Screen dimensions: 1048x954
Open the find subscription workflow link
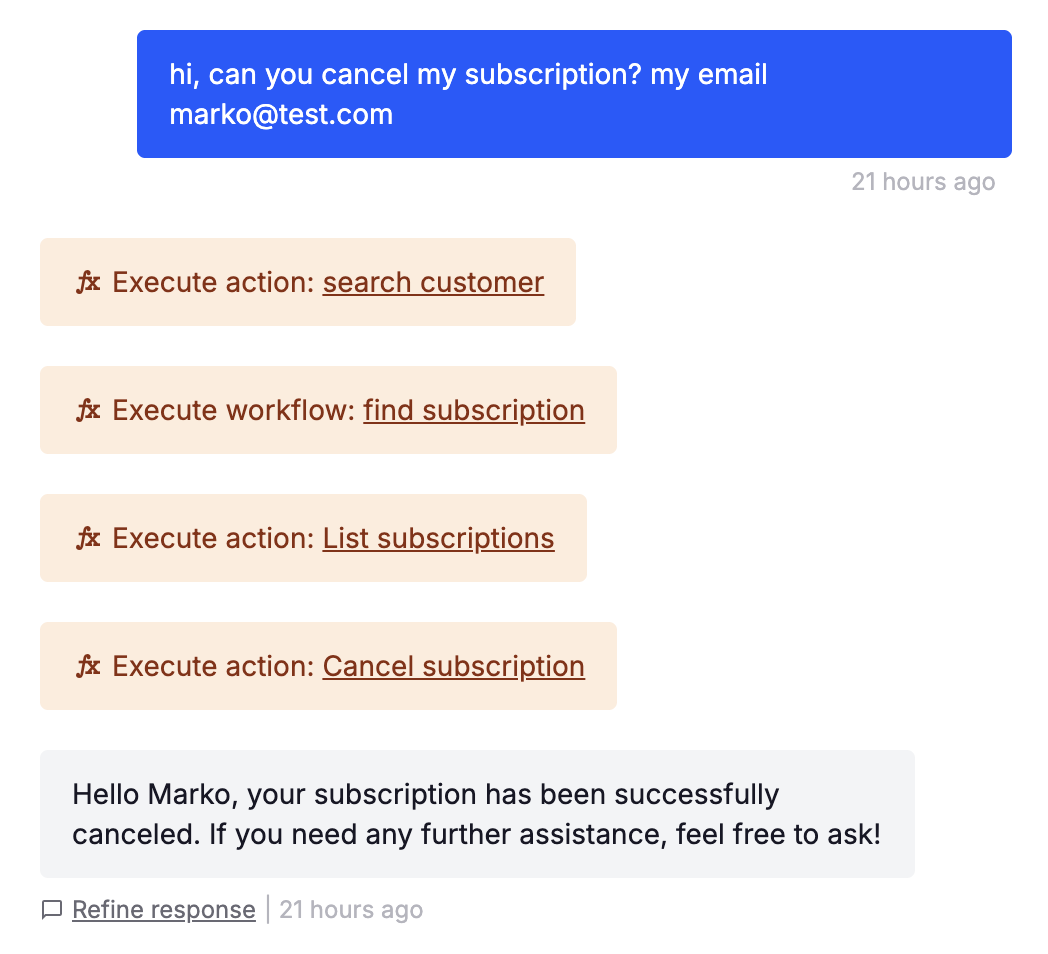(x=474, y=410)
